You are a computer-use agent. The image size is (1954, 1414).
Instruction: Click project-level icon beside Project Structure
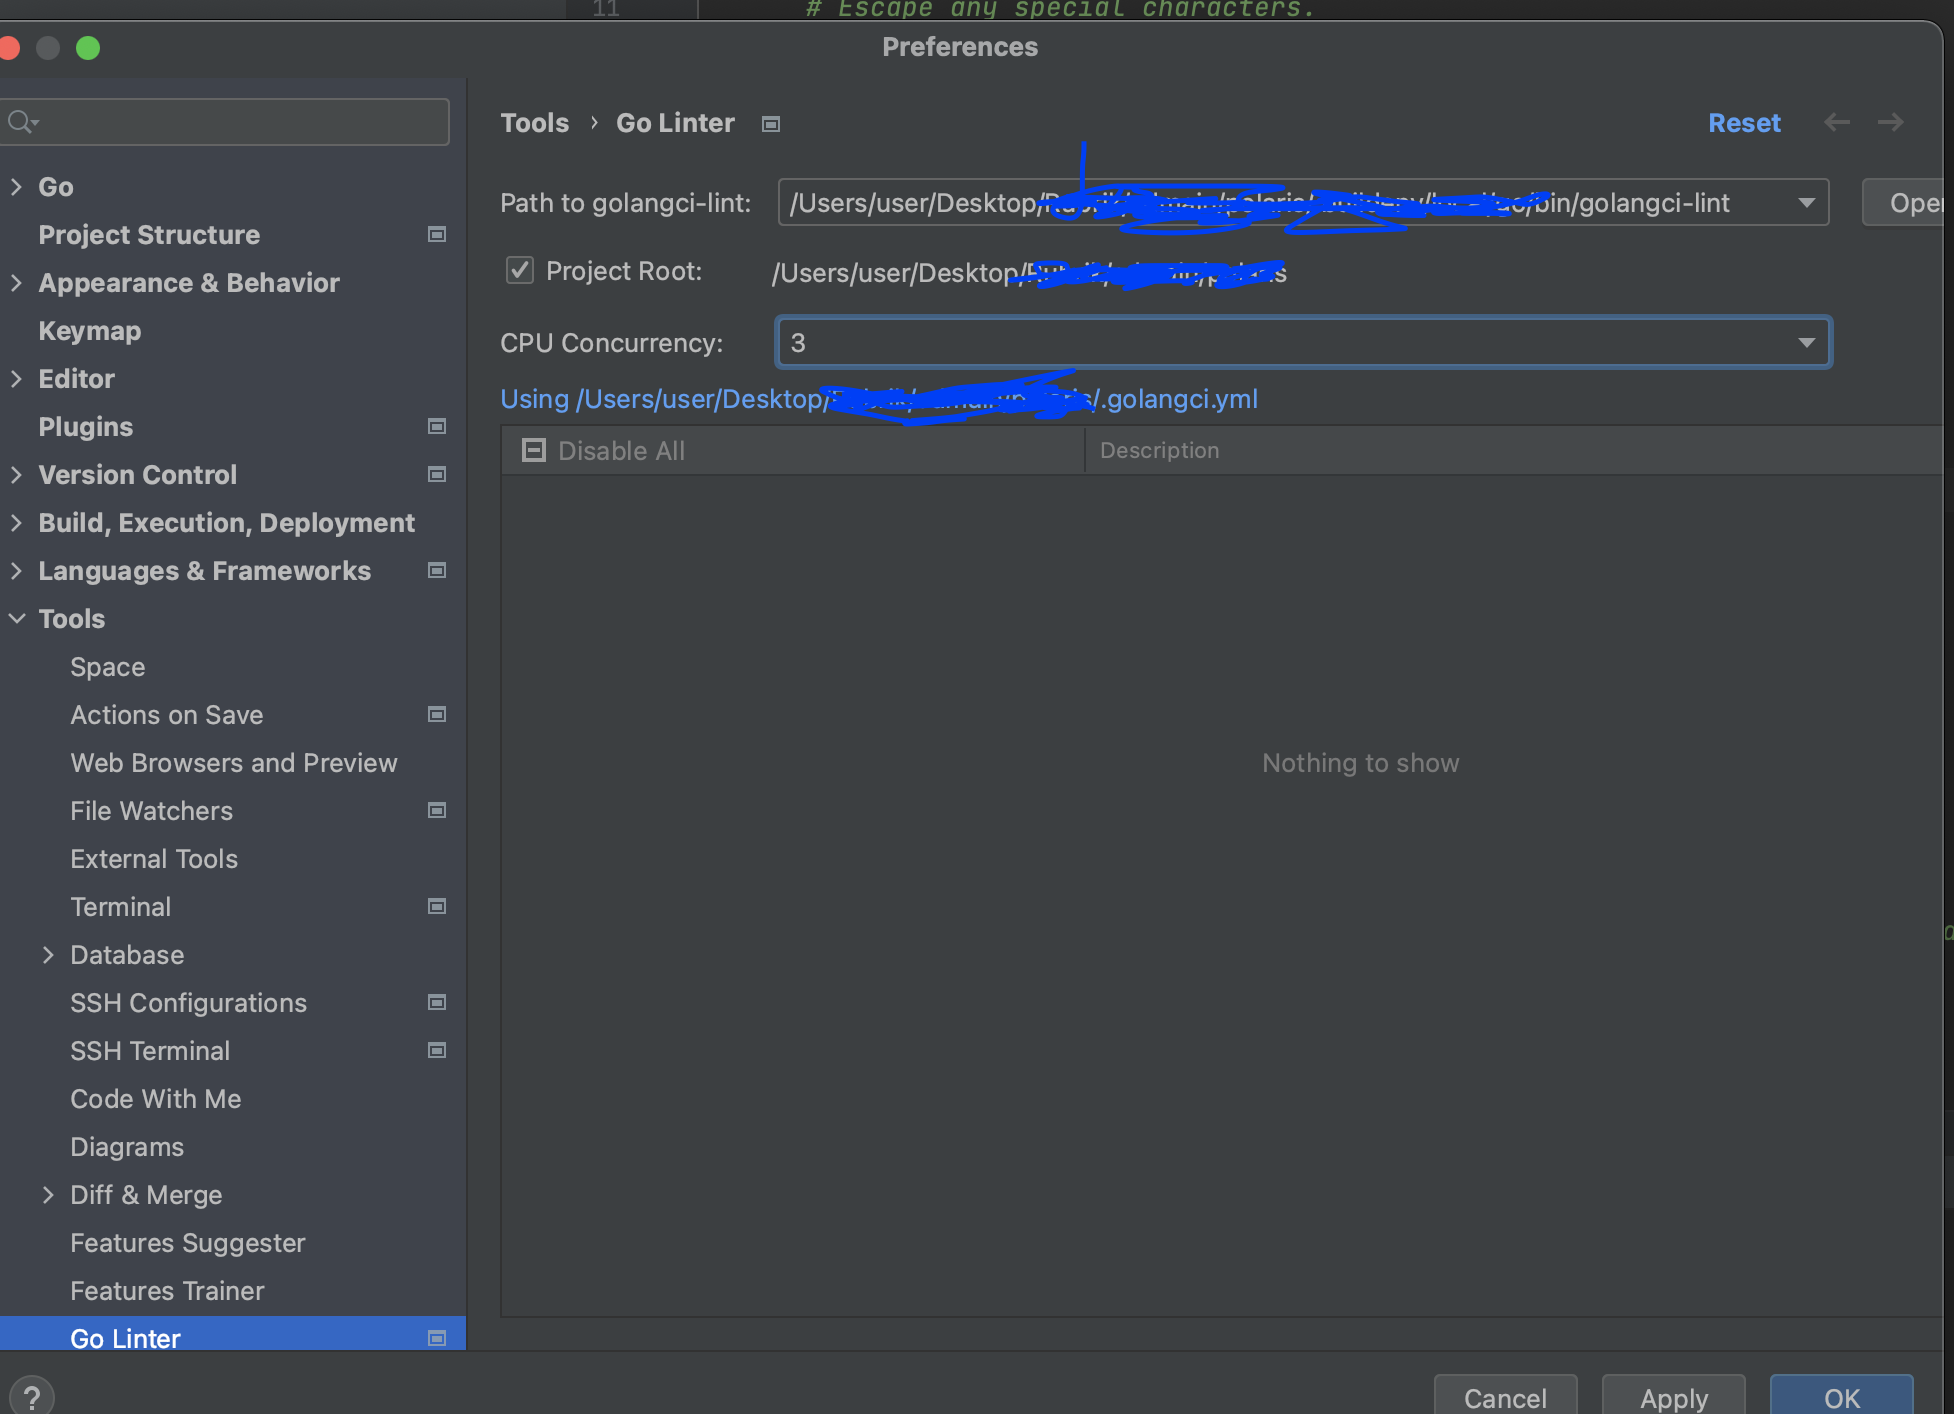[x=437, y=234]
